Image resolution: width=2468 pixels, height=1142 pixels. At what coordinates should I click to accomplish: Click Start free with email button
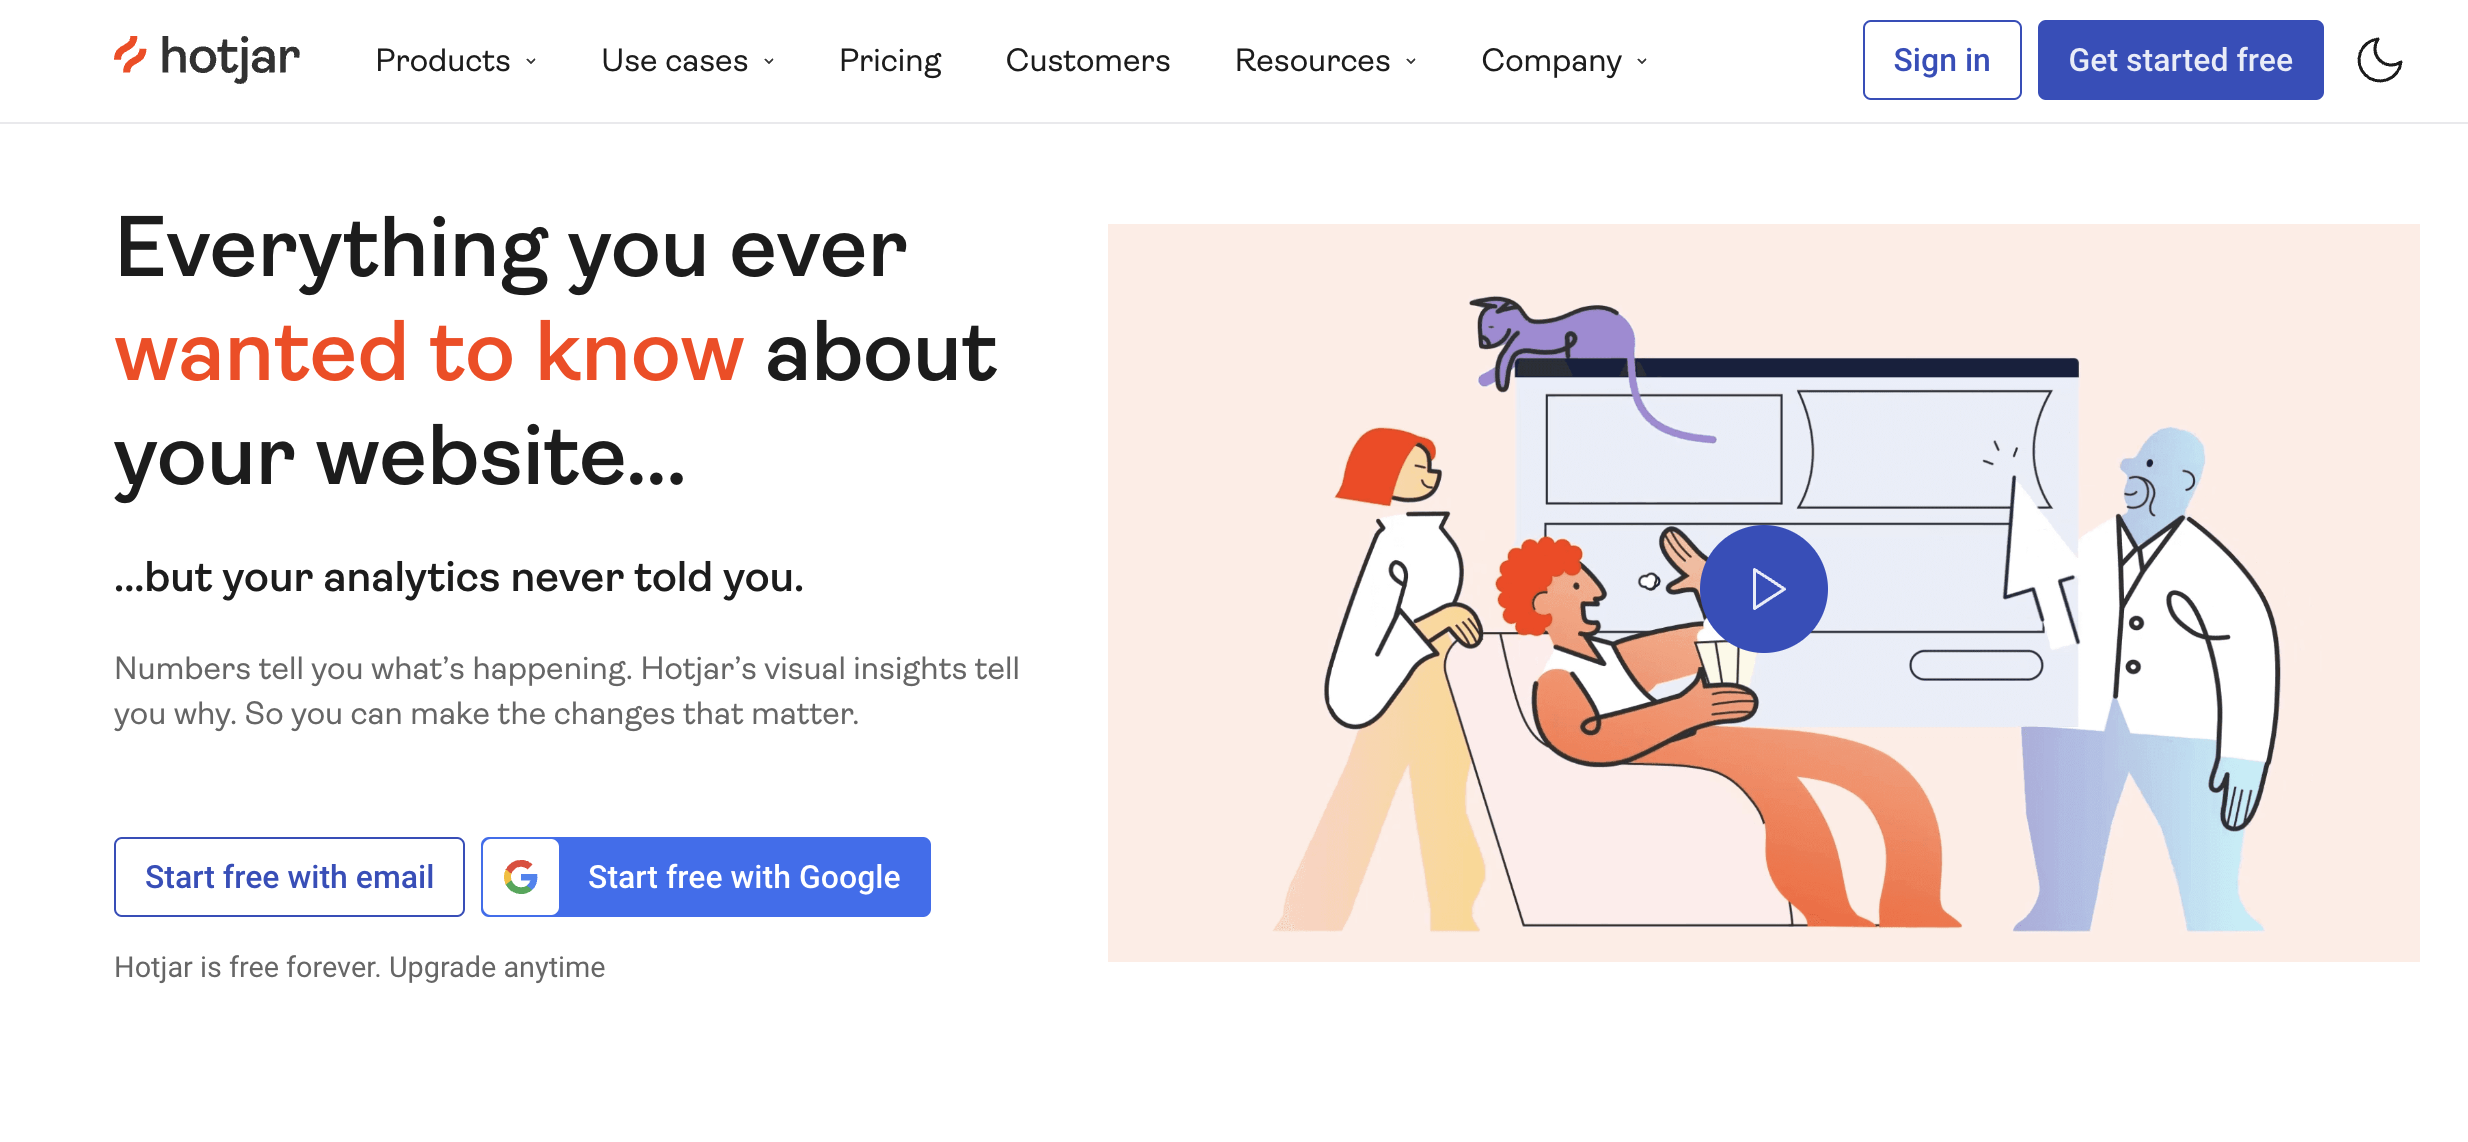(290, 876)
